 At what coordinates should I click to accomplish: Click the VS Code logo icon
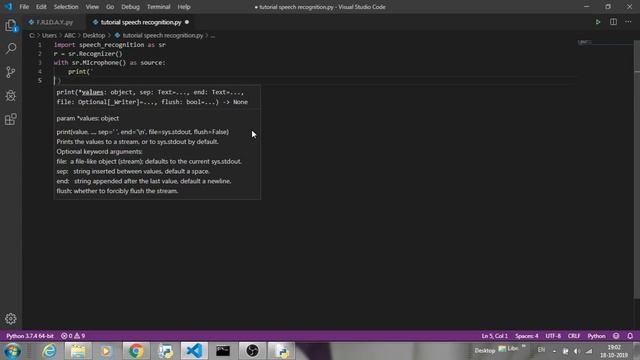tap(8, 7)
